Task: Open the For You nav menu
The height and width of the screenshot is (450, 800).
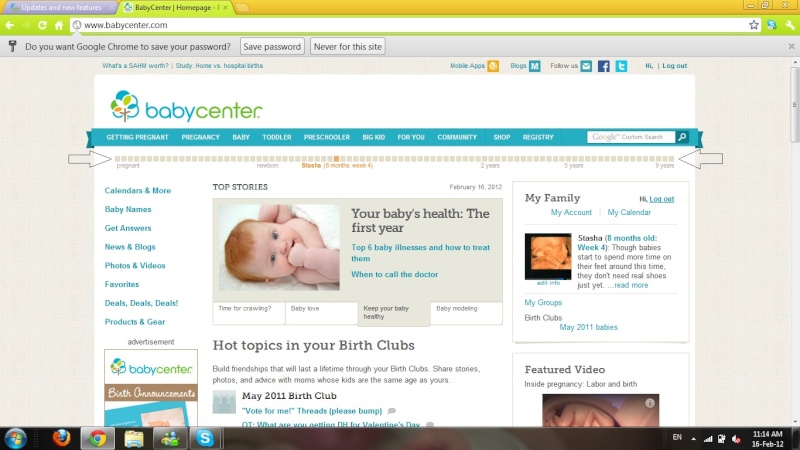Action: point(411,137)
